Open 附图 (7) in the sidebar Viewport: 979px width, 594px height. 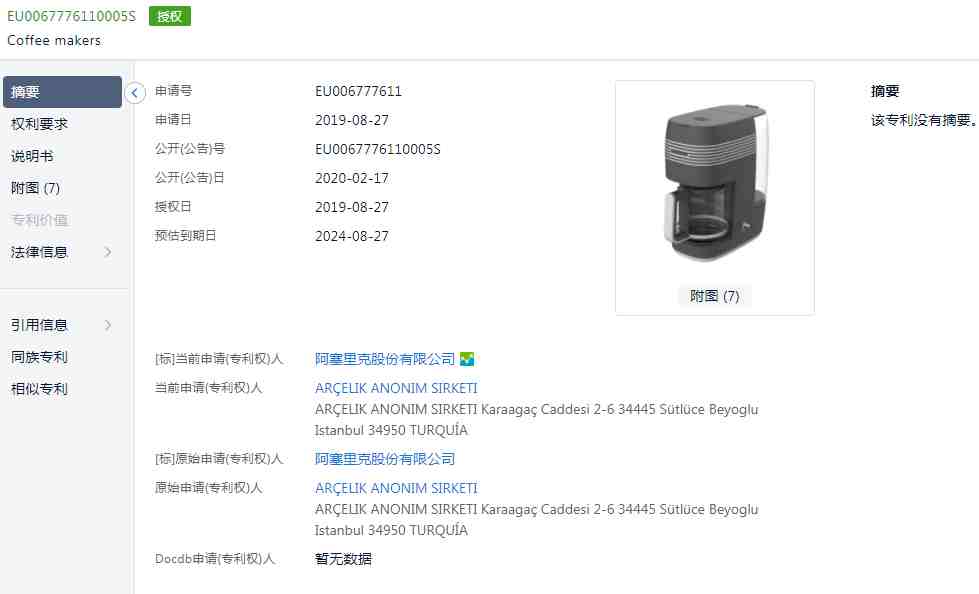click(x=36, y=188)
